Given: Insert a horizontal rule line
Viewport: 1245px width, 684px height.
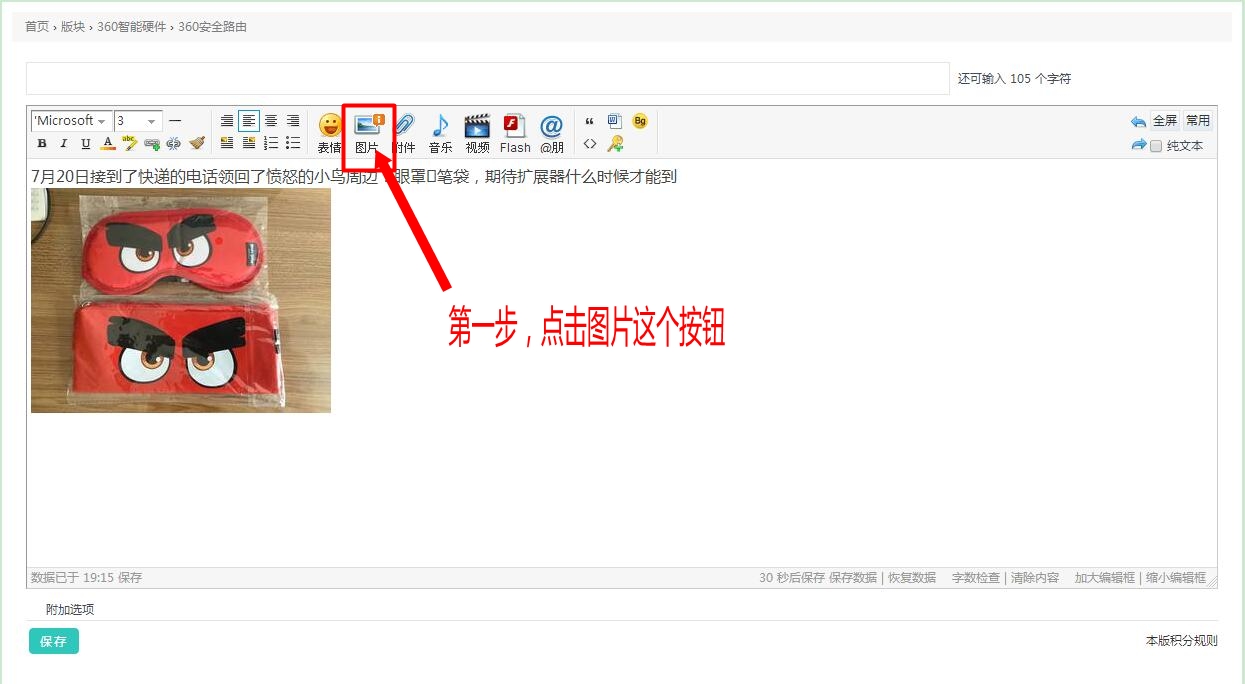Looking at the screenshot, I should point(175,121).
